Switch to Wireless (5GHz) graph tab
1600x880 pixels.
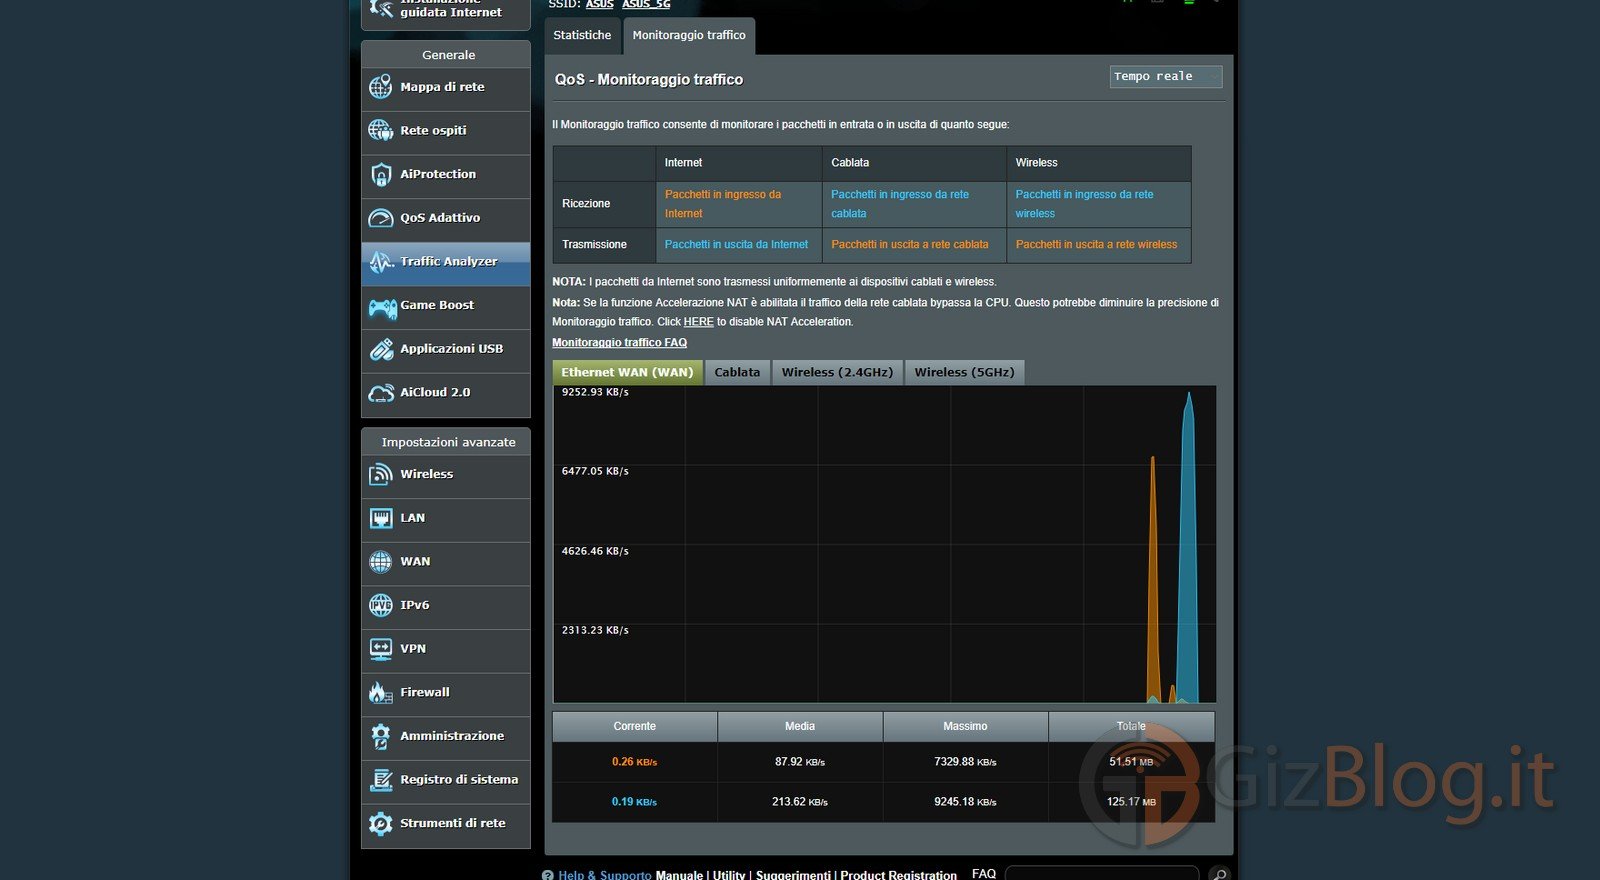964,372
